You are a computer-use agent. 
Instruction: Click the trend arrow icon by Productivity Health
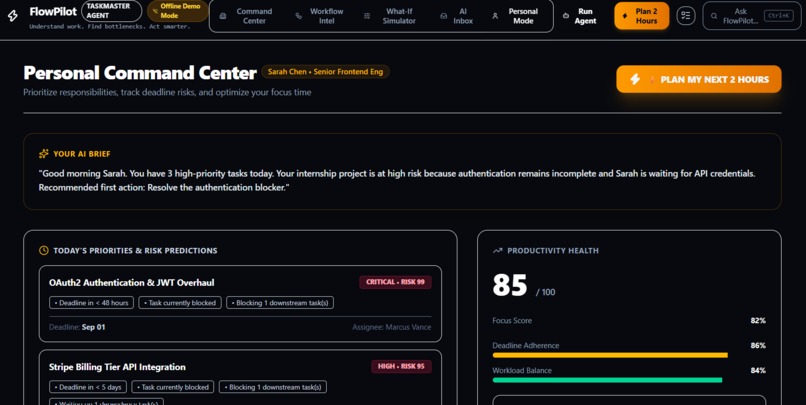pyautogui.click(x=497, y=251)
